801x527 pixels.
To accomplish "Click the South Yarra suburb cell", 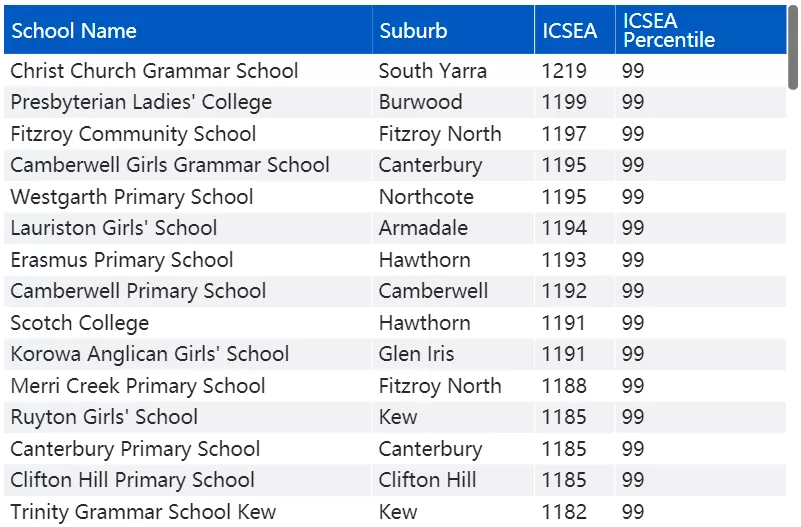I will click(454, 70).
